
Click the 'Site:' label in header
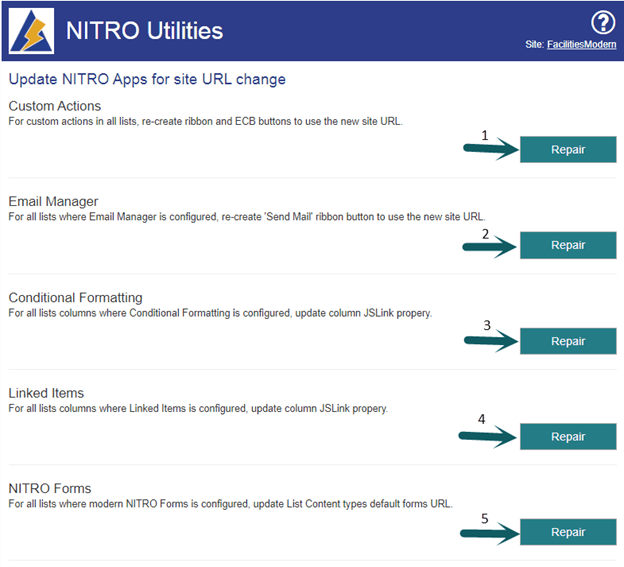(534, 45)
